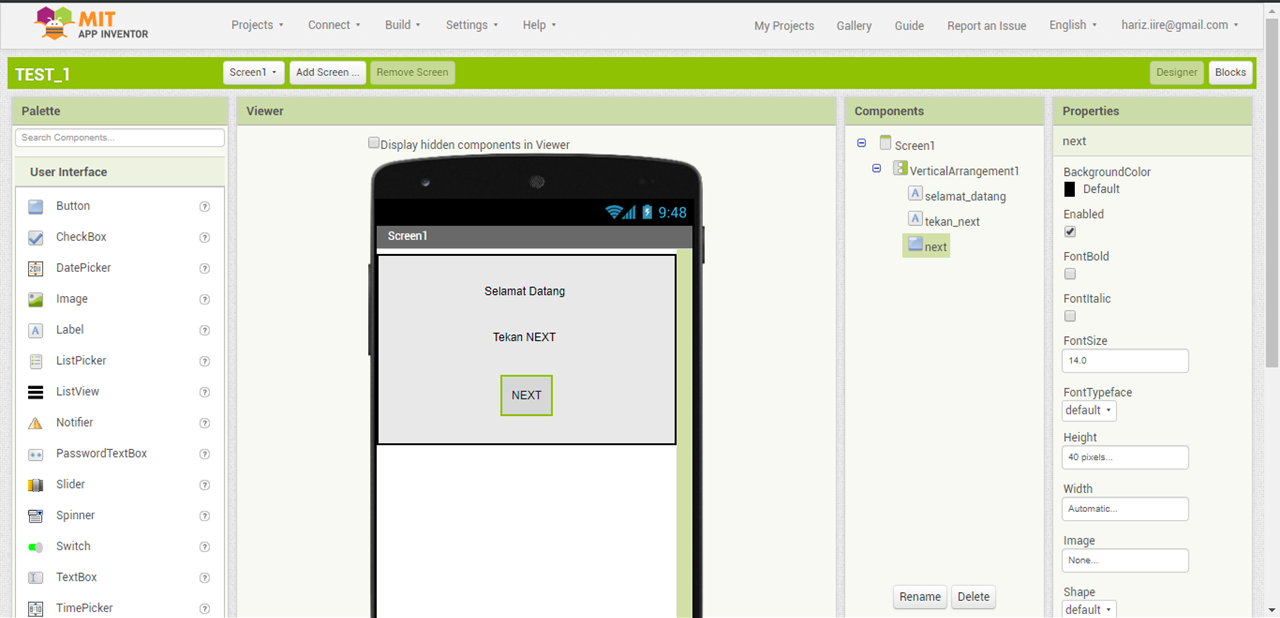The width and height of the screenshot is (1280, 618).
Task: Open help icon next to CheckBox
Action: click(x=205, y=238)
